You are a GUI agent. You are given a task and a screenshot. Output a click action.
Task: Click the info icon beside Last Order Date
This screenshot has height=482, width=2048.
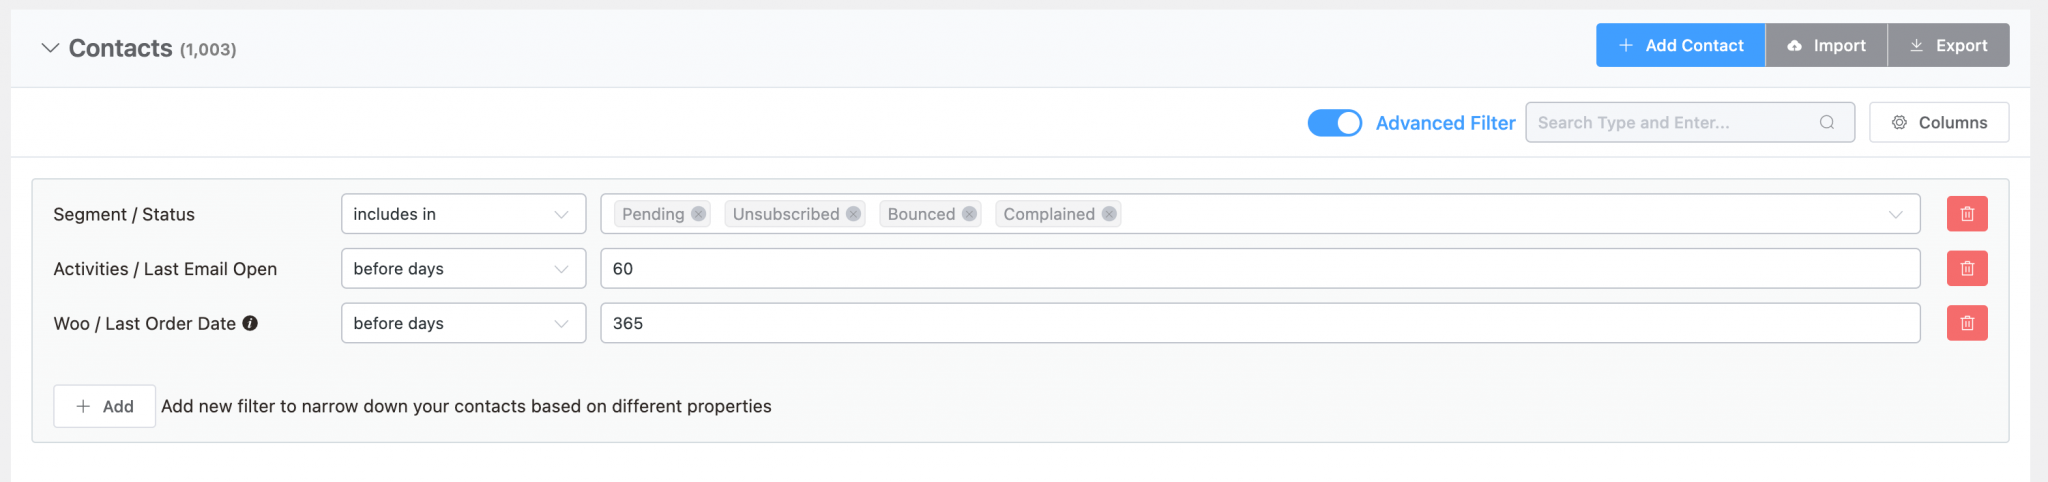click(x=251, y=323)
